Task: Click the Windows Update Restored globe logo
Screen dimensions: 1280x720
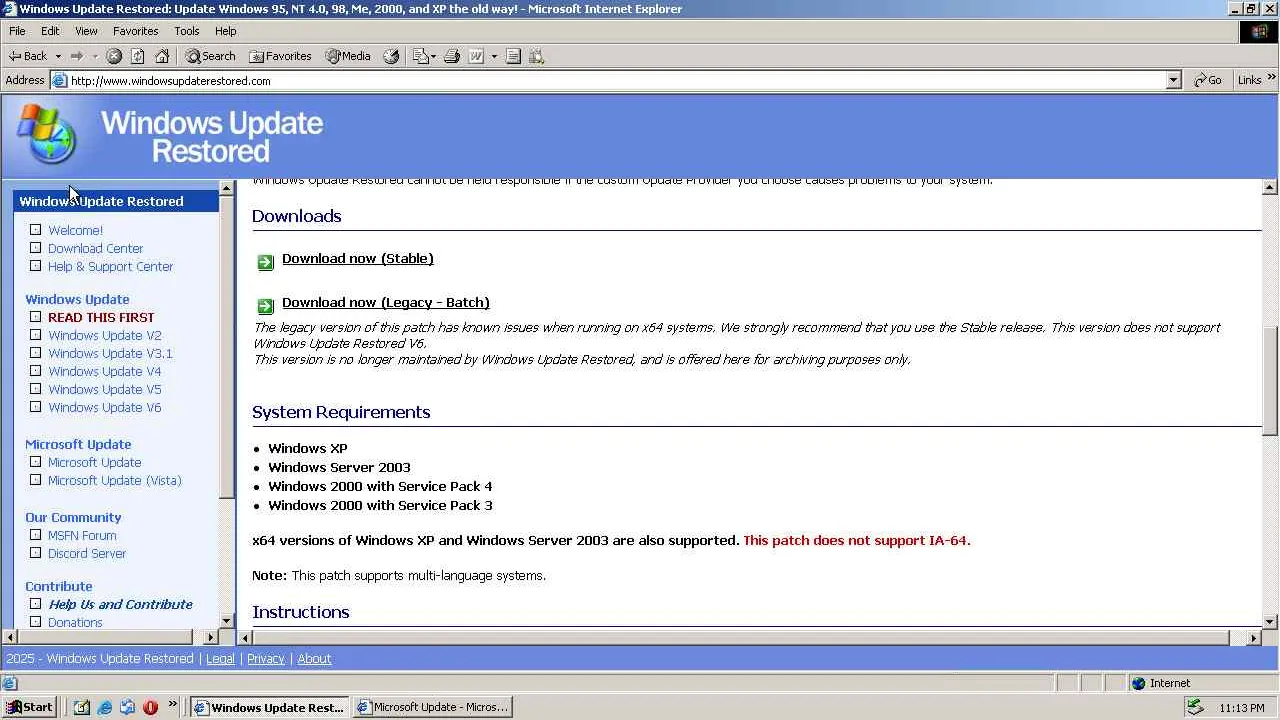Action: (x=46, y=135)
